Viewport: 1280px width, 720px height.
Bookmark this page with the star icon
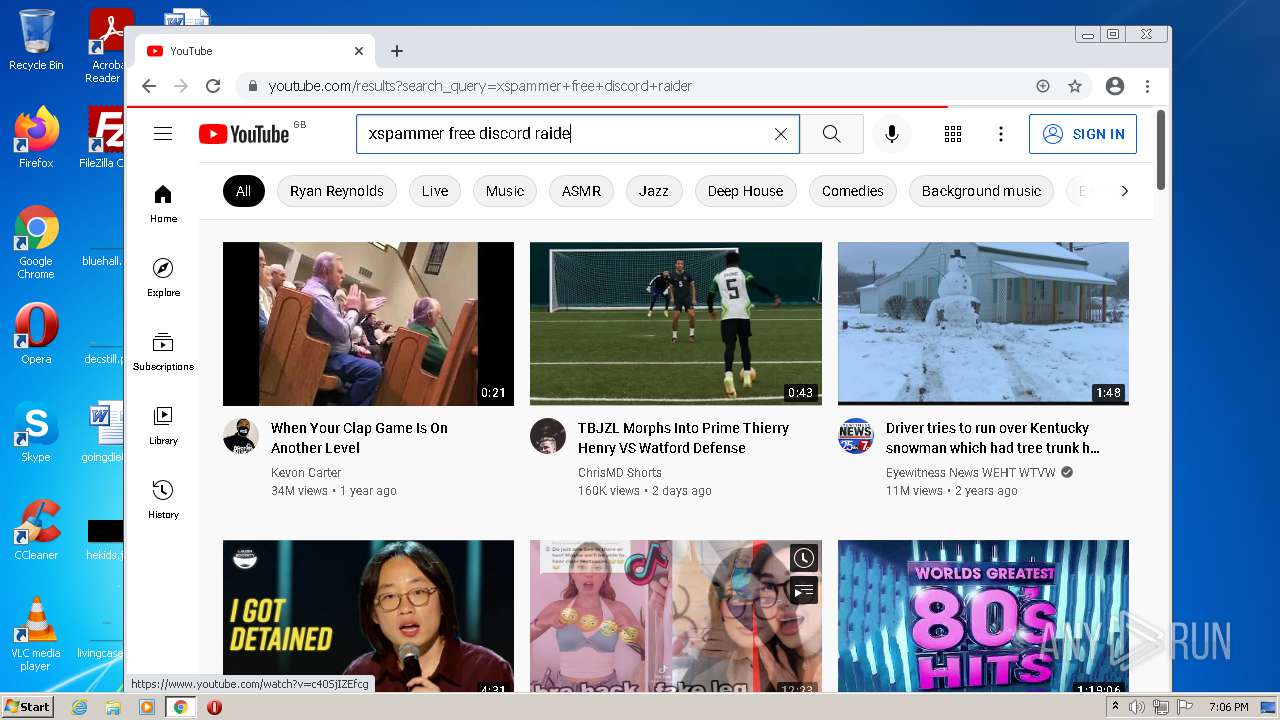pyautogui.click(x=1075, y=86)
